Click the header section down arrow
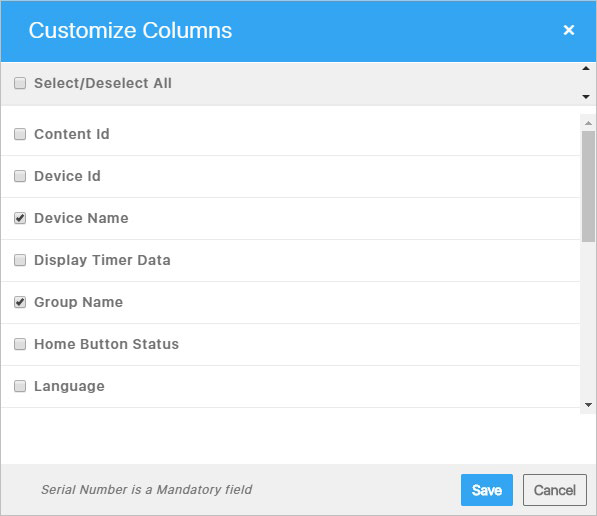Screen dimensions: 597x516 (x=586, y=97)
